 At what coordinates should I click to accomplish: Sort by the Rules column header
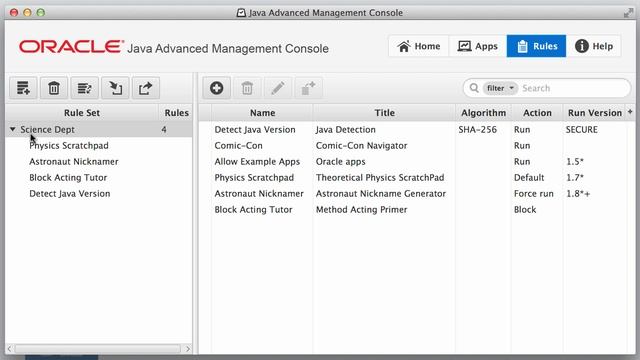176,113
